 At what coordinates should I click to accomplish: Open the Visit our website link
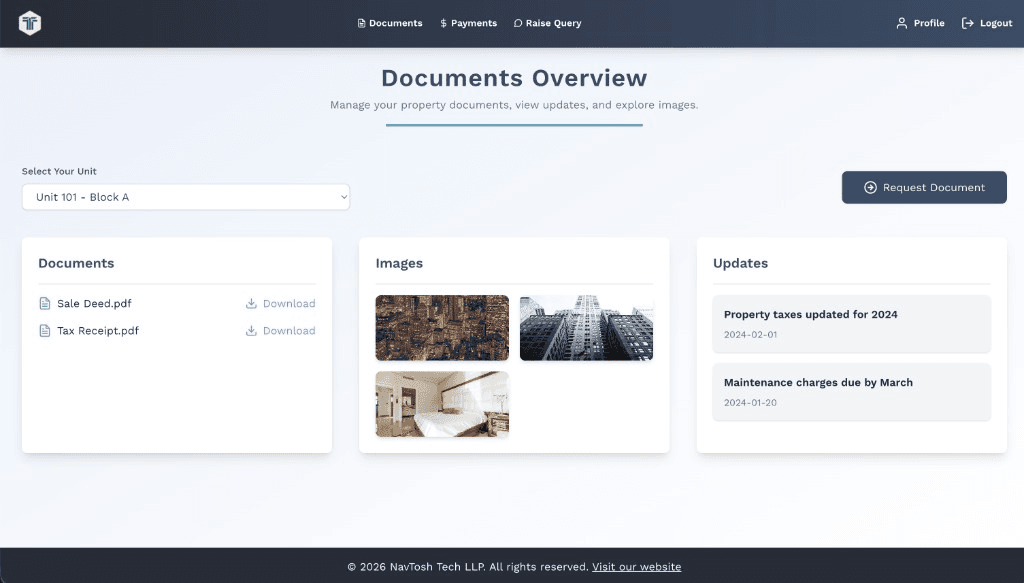point(637,566)
